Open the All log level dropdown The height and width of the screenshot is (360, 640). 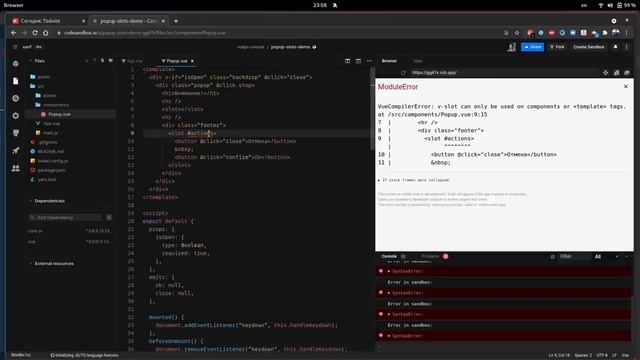[598, 257]
